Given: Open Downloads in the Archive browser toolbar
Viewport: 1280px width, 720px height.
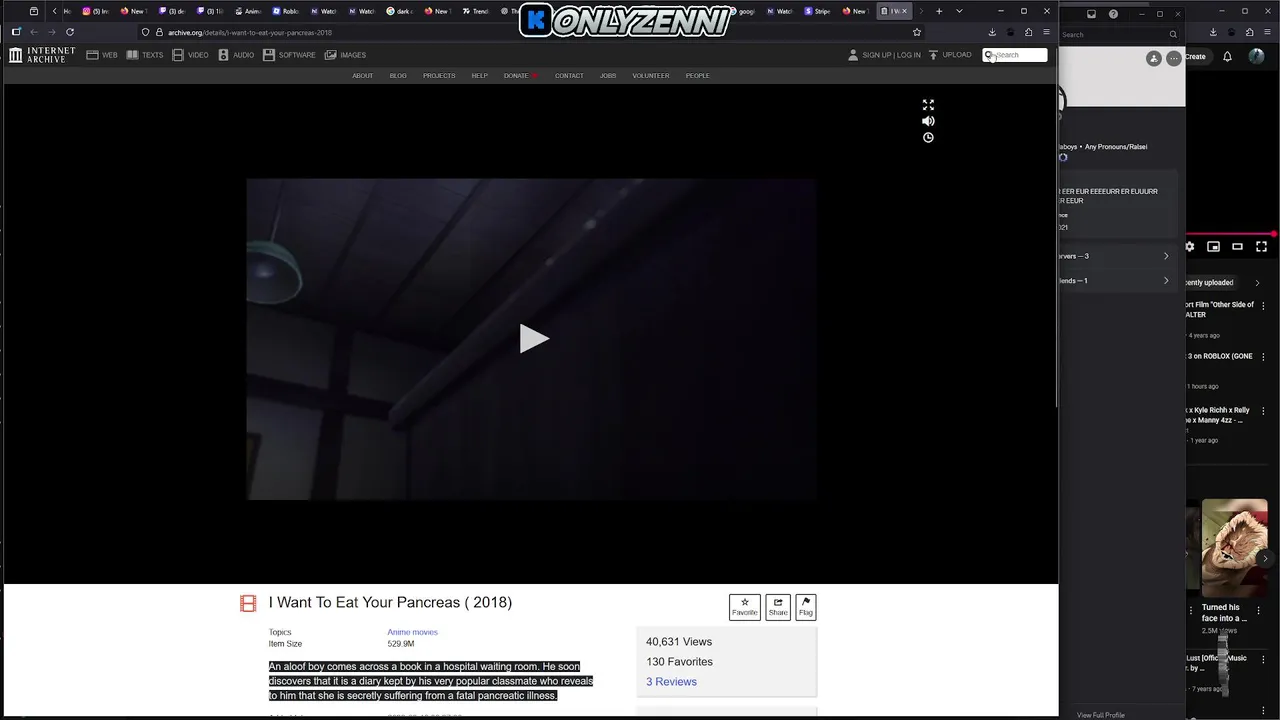Looking at the screenshot, I should click(992, 32).
